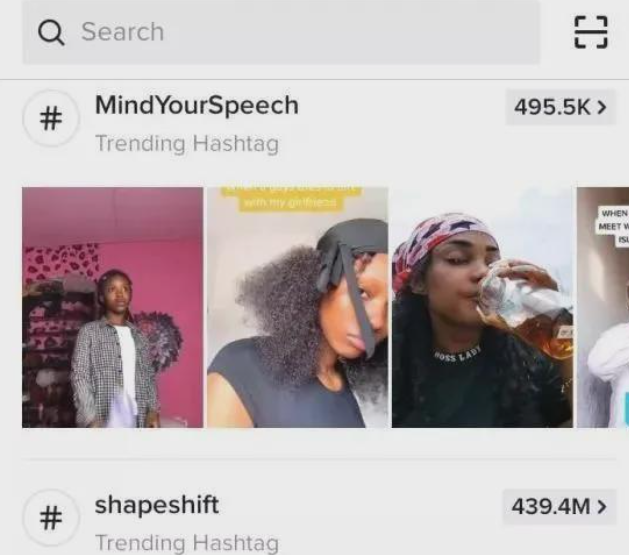Tap the QR code scan icon
This screenshot has width=629, height=555.
(x=590, y=32)
